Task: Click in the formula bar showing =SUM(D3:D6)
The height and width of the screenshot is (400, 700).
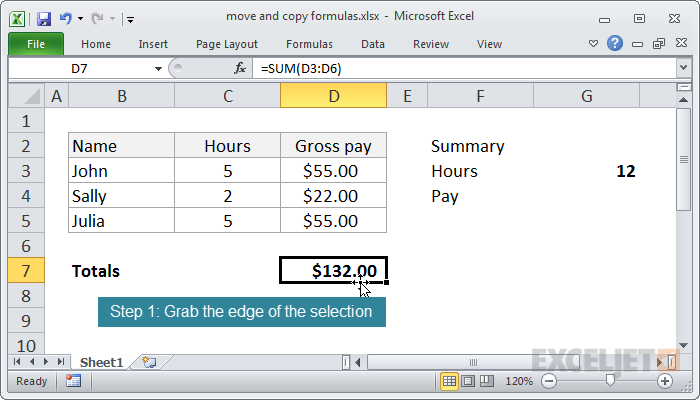Action: (x=464, y=69)
